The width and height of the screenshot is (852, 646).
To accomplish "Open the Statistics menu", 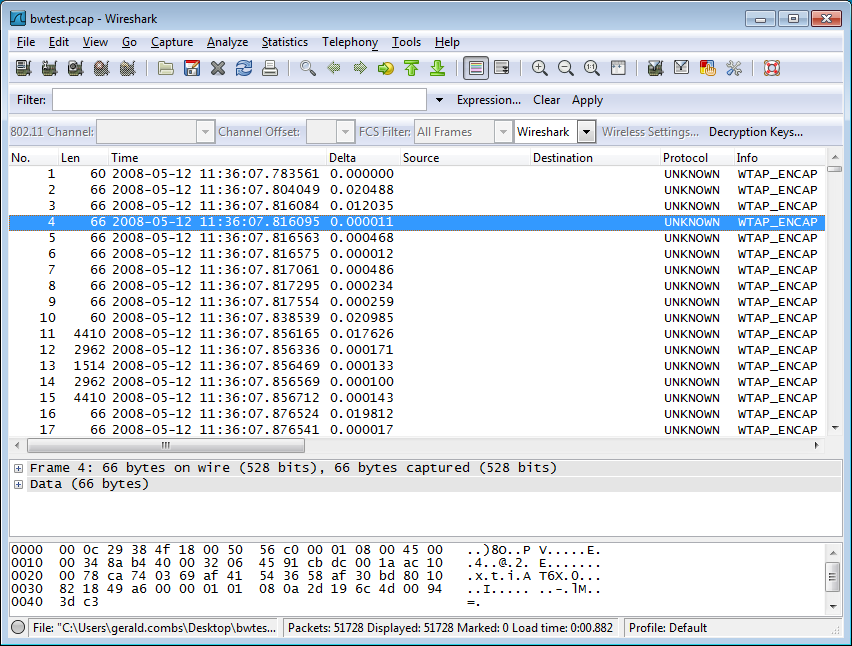I will 285,42.
